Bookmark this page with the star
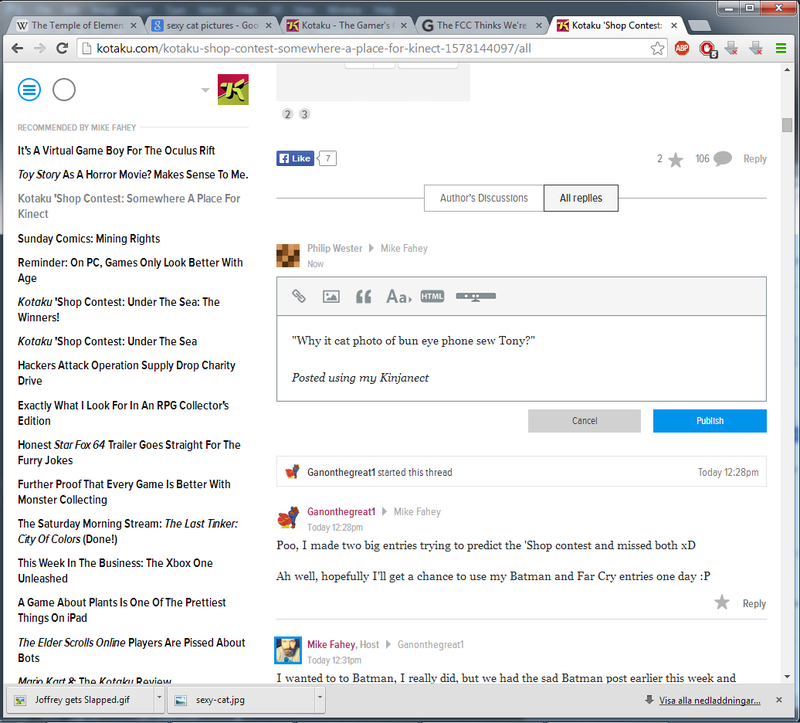Viewport: 800px width, 723px height. pos(657,48)
